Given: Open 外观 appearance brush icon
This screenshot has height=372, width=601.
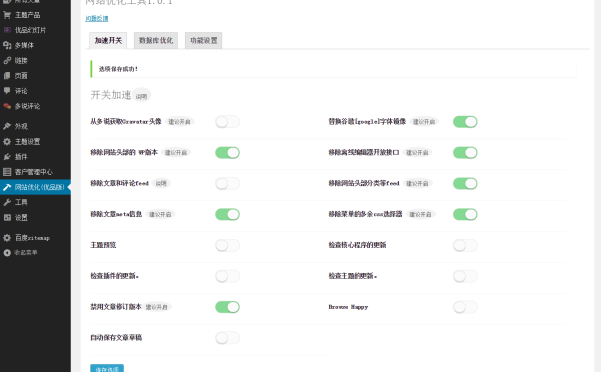Looking at the screenshot, I should pyautogui.click(x=7, y=126).
